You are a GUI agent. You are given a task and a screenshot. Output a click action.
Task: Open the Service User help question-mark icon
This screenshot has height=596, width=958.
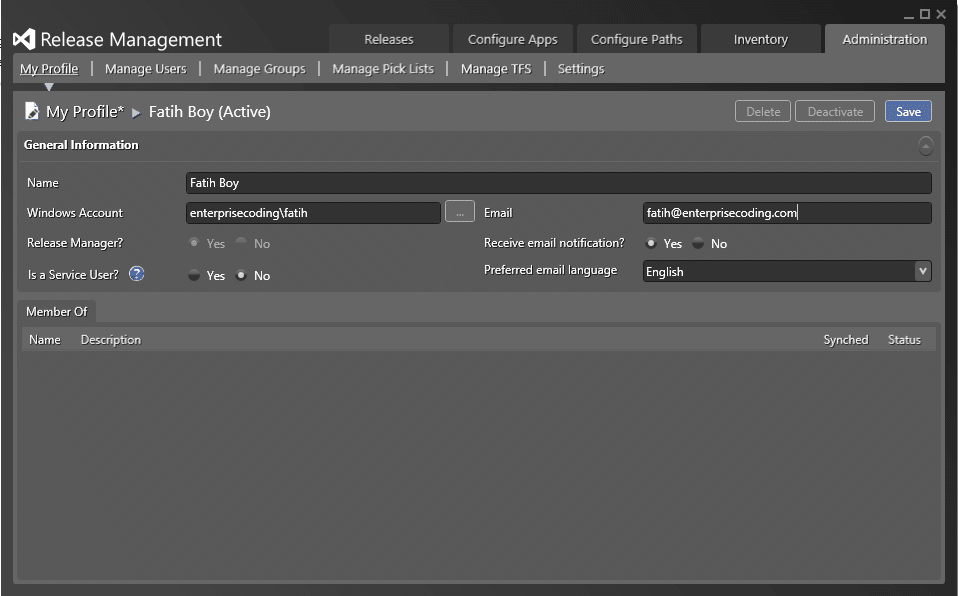pos(136,274)
